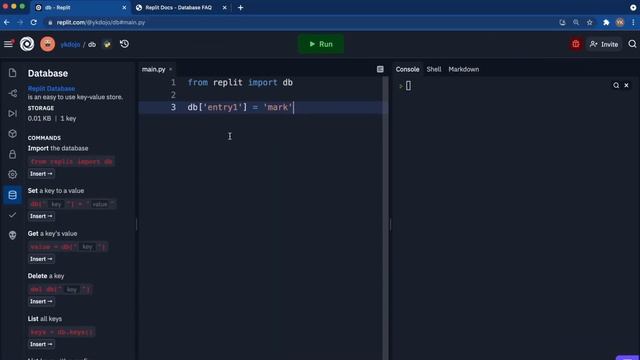
Task: Open search in the top right
Action: pyautogui.click(x=632, y=44)
